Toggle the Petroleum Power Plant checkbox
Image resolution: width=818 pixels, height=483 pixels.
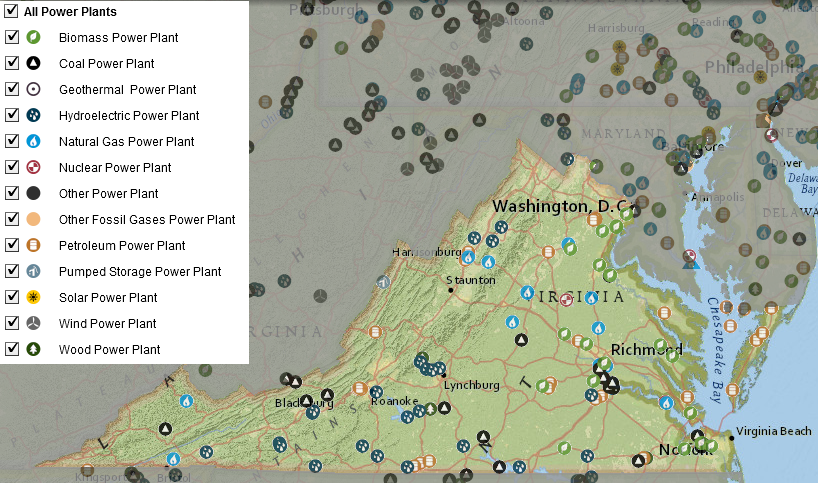tap(11, 245)
